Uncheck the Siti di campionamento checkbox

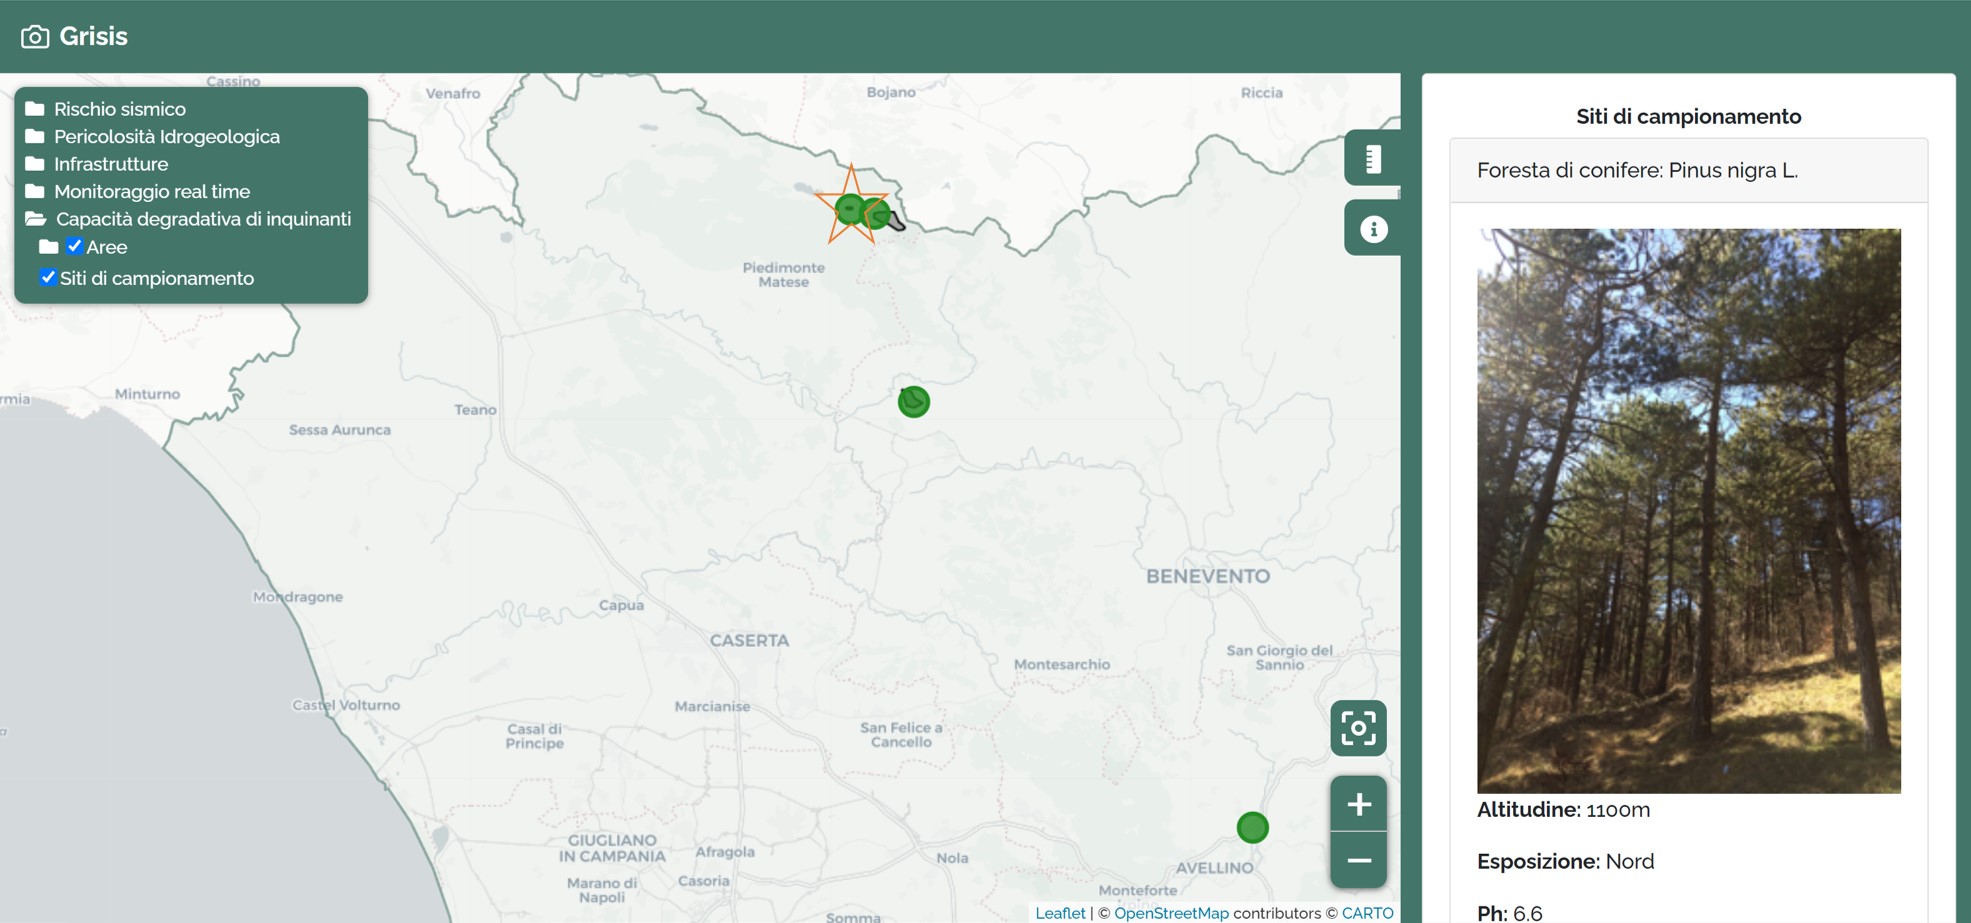[48, 277]
